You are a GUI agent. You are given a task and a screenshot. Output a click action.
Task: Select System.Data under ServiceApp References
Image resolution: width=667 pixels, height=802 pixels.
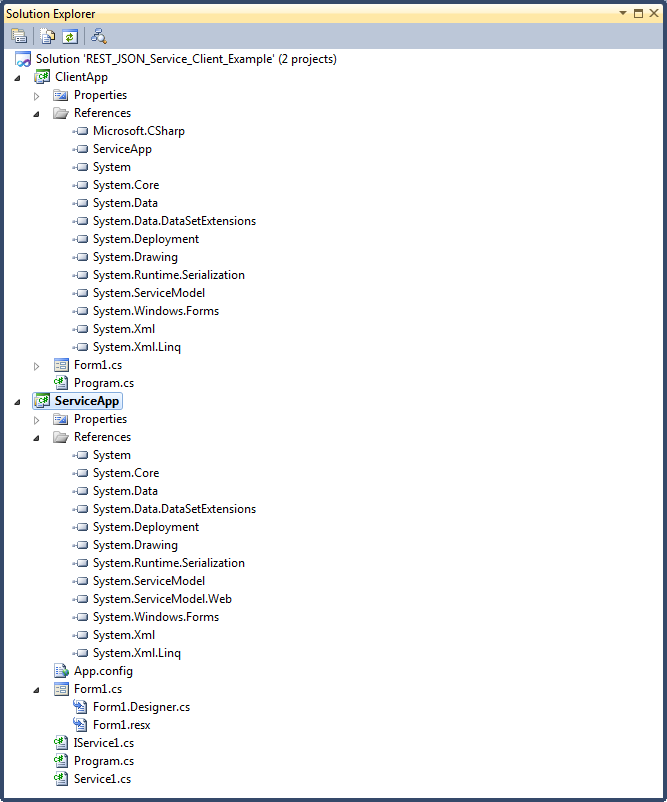[x=125, y=491]
